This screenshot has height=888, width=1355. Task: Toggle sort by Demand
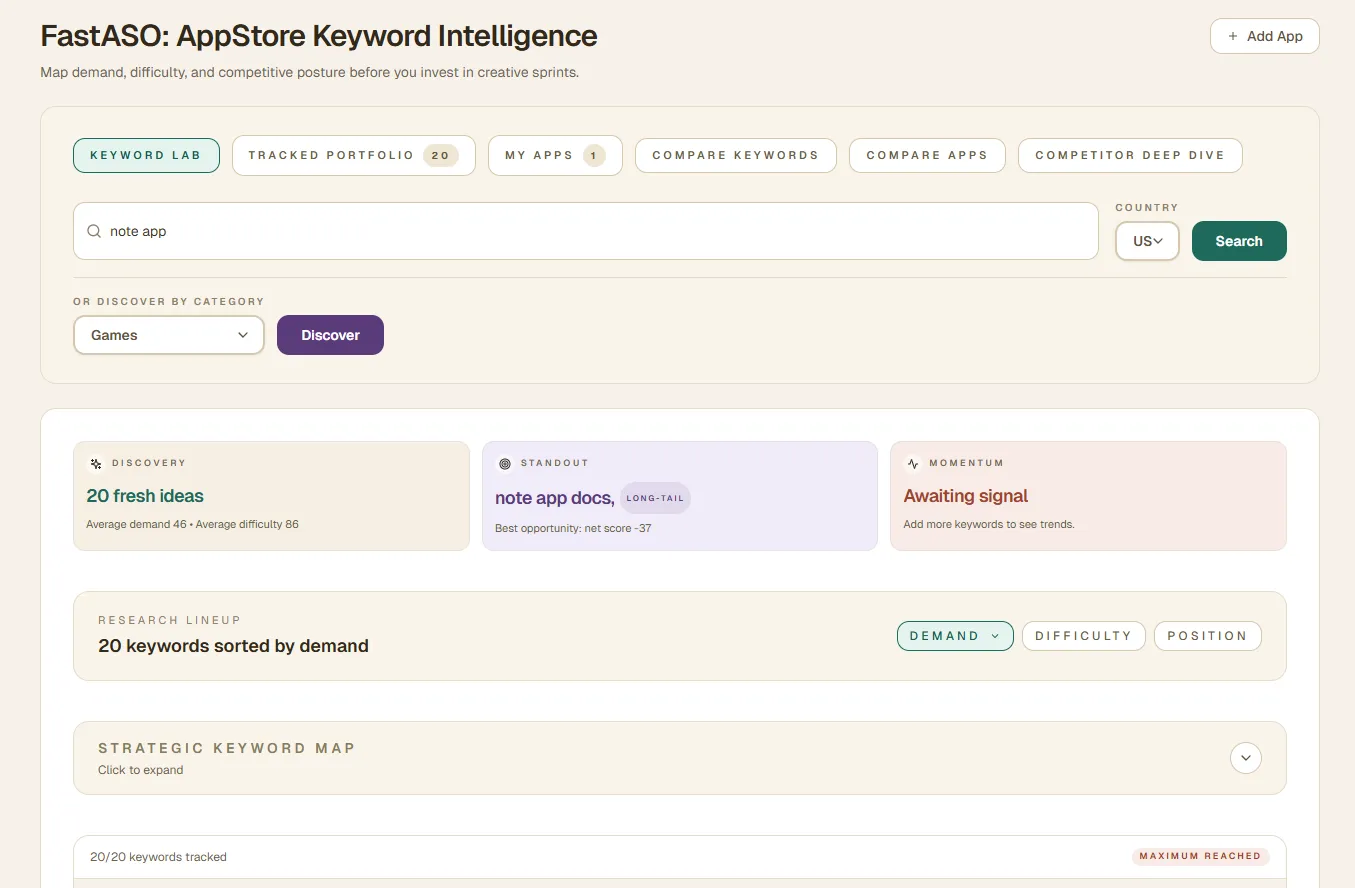pyautogui.click(x=954, y=636)
